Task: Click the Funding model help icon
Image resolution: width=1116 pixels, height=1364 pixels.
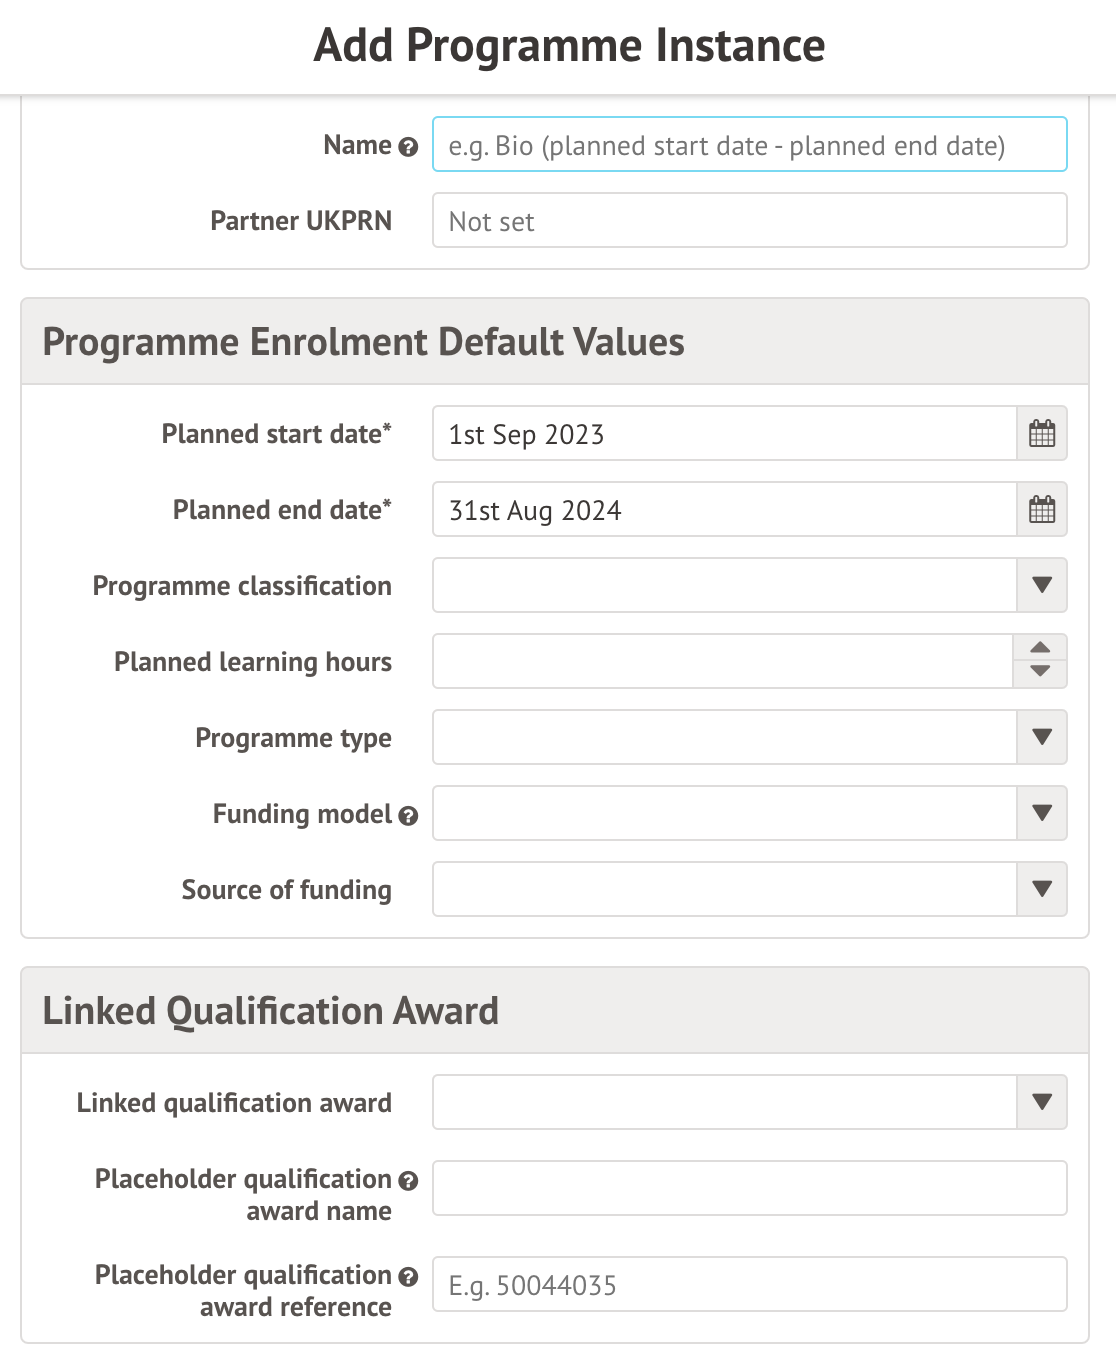Action: (408, 816)
